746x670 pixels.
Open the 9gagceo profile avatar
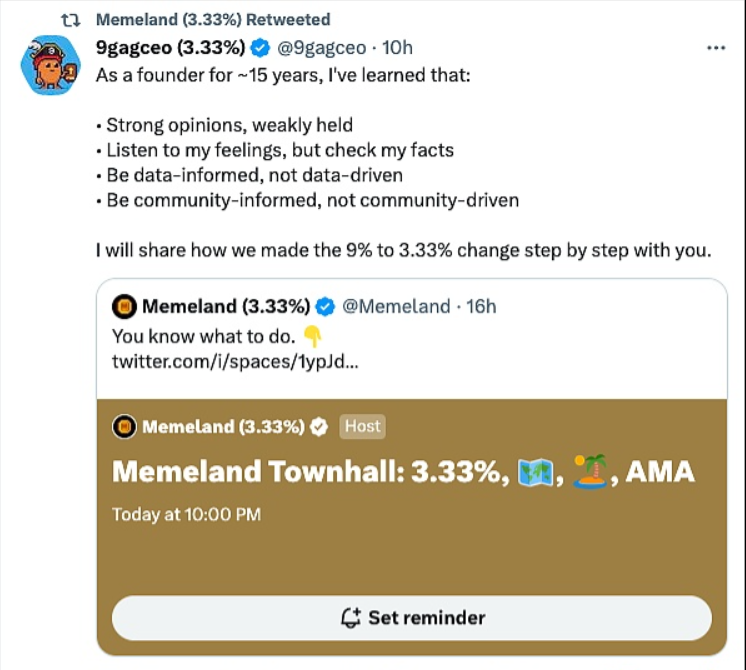tap(50, 65)
